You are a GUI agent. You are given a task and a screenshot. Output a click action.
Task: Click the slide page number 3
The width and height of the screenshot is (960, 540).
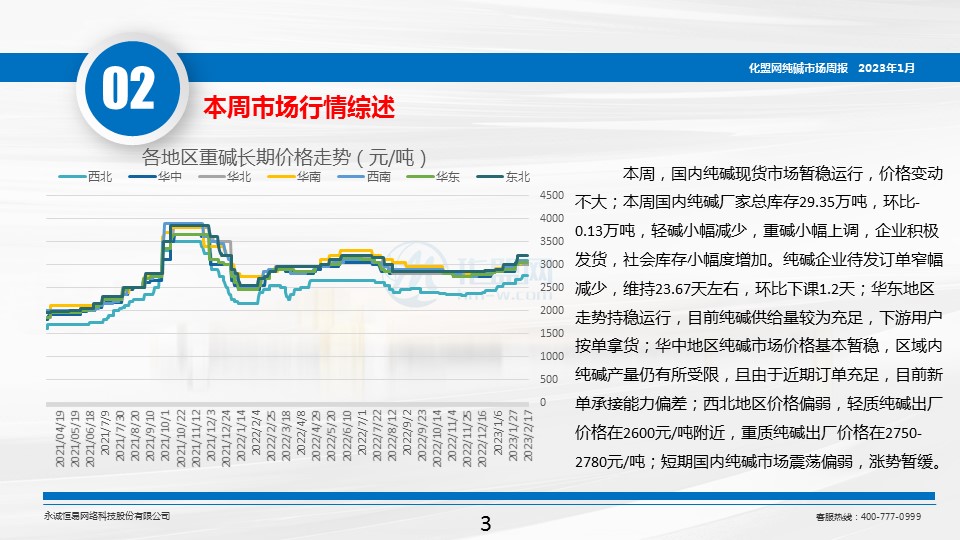(486, 523)
